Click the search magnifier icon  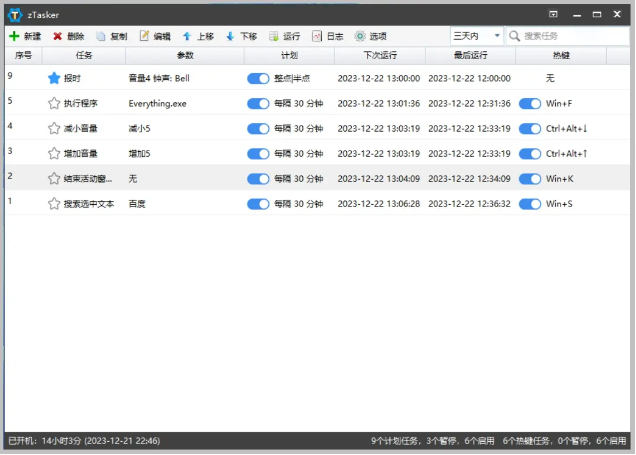pos(514,36)
